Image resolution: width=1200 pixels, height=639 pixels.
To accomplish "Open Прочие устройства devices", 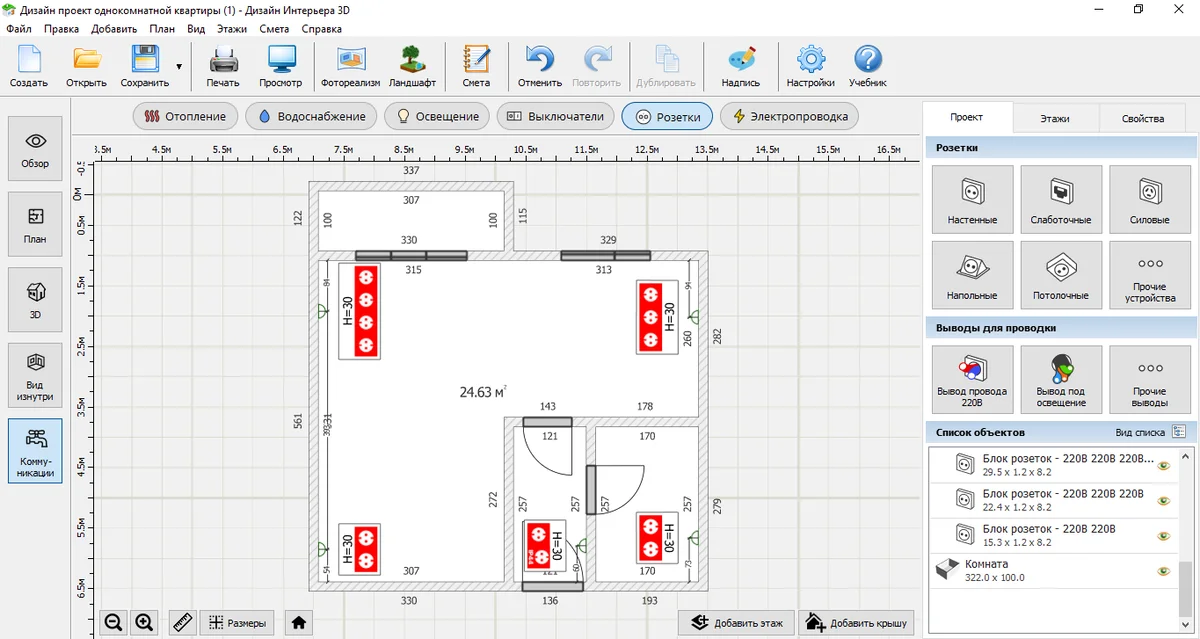I will pyautogui.click(x=1150, y=275).
